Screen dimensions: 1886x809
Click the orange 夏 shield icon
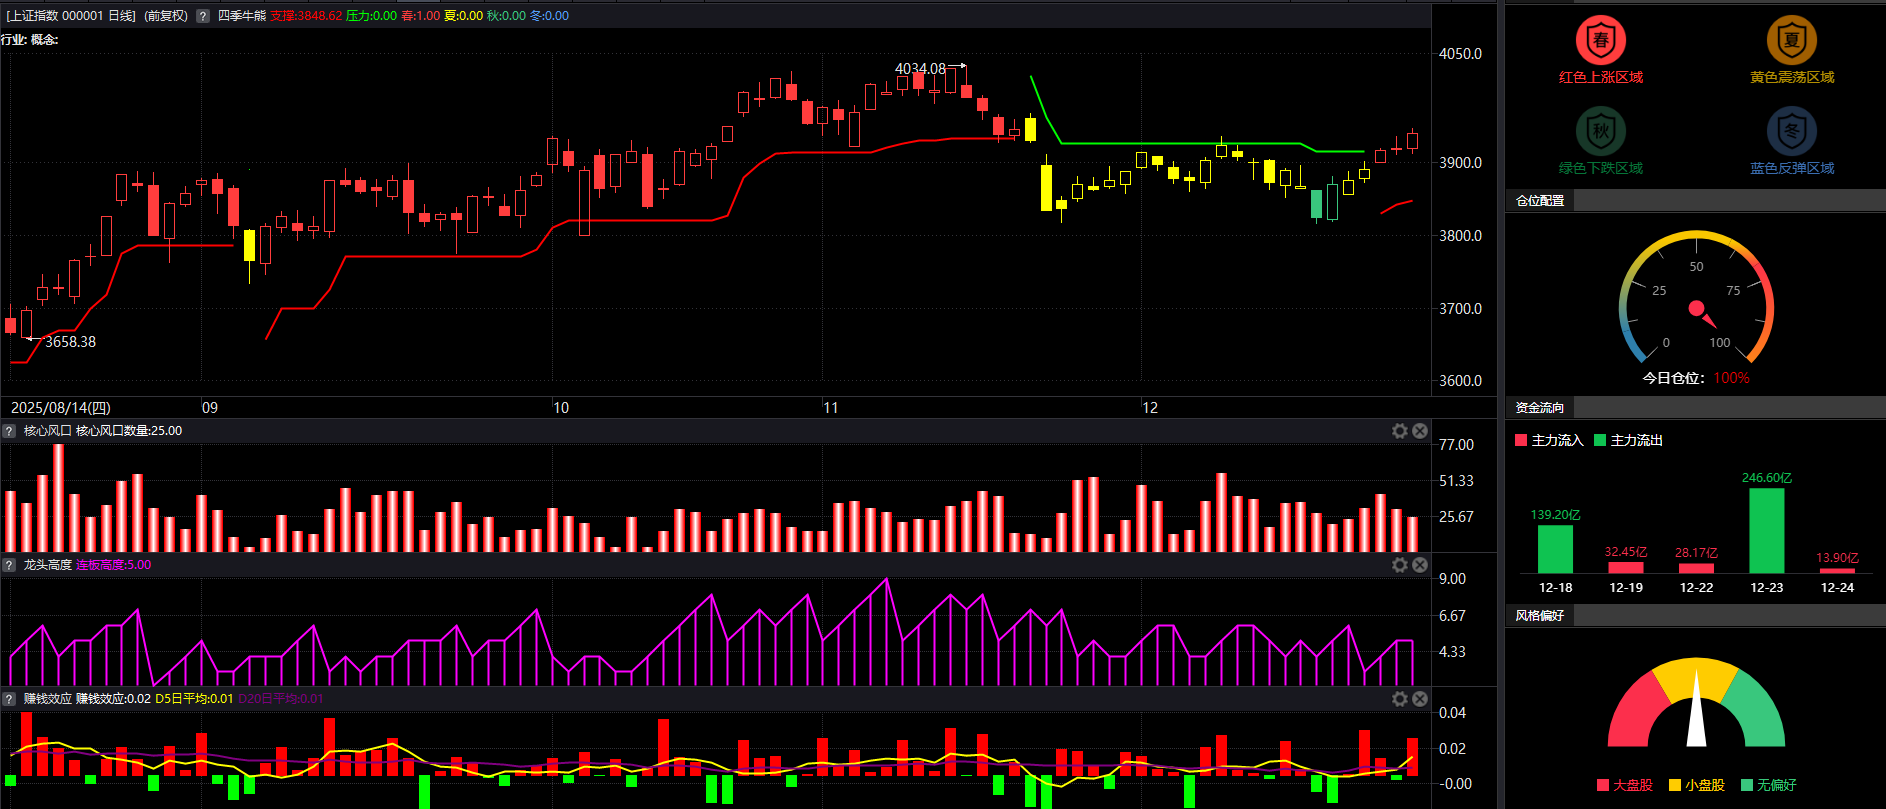(x=1792, y=40)
